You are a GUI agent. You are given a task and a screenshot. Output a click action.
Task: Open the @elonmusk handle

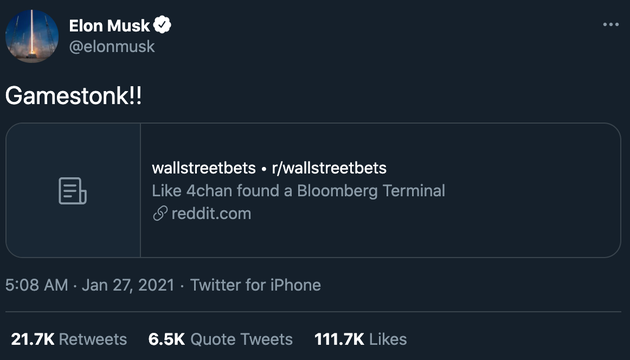tap(112, 47)
